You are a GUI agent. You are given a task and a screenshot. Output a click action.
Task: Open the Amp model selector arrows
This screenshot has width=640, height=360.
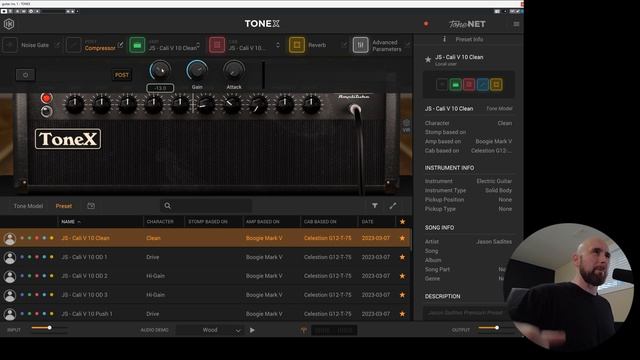click(x=198, y=45)
